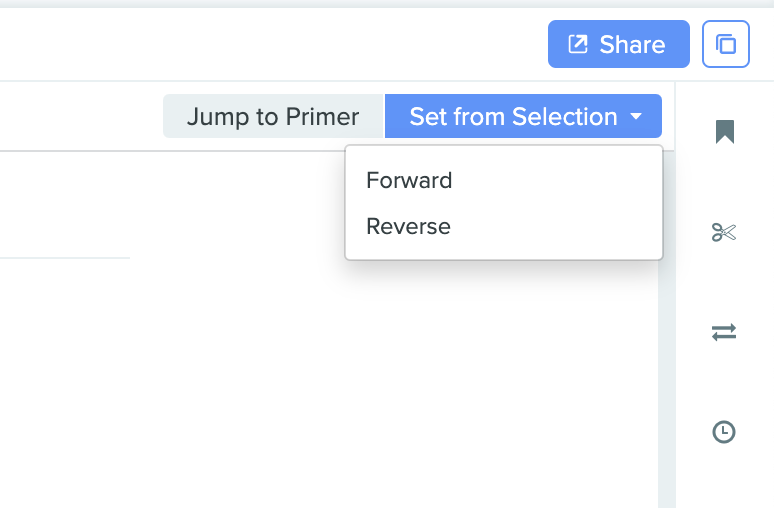Click blank dropdown padding below Reverse
Image resolution: width=774 pixels, height=508 pixels.
click(500, 251)
